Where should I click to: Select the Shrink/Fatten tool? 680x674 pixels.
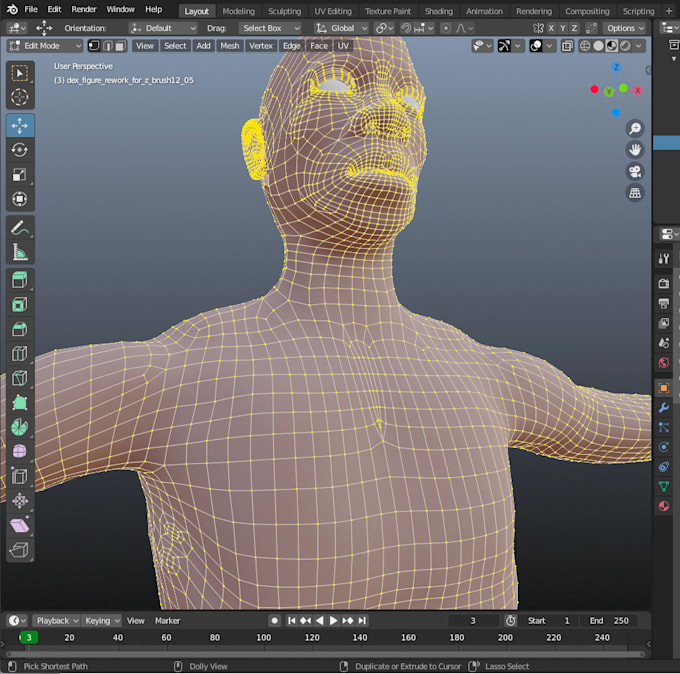(20, 501)
